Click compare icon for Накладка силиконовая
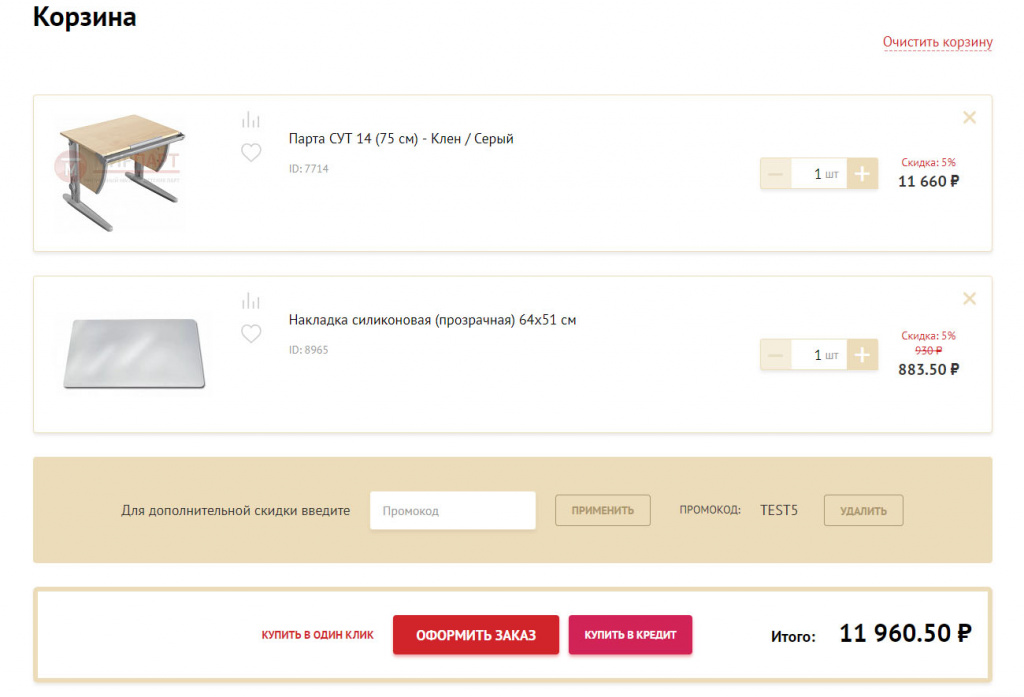1024x697 pixels. tap(251, 301)
